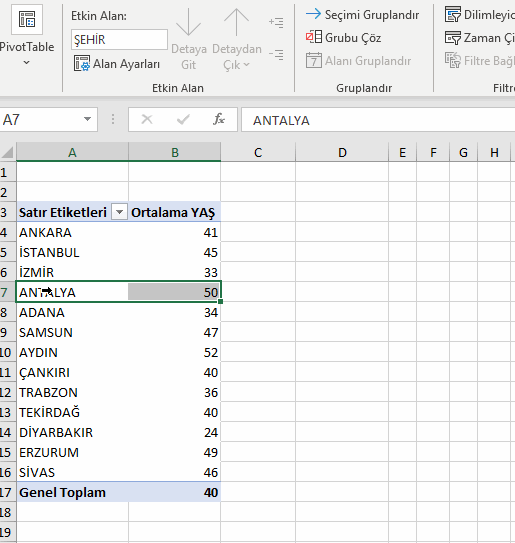Open the Satır Etiketleri filter dropdown
515x543 pixels.
coord(119,212)
